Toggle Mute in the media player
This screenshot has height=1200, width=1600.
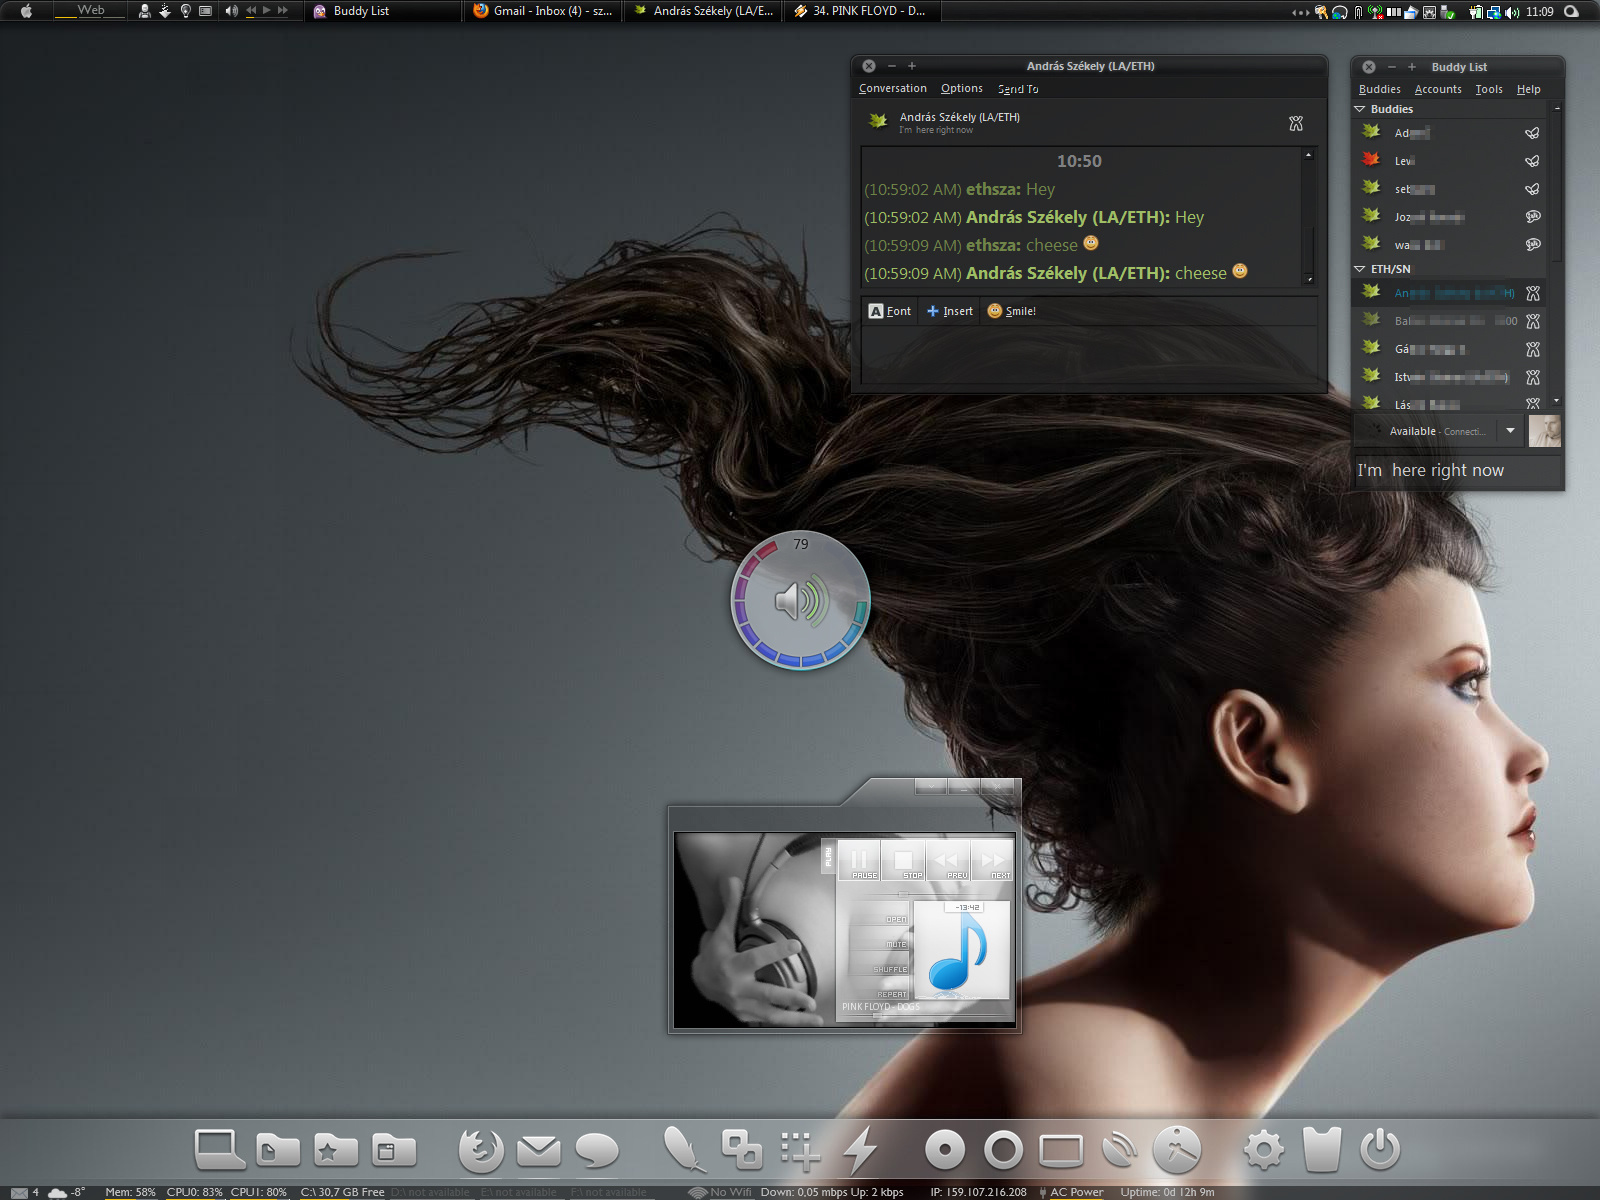880,939
